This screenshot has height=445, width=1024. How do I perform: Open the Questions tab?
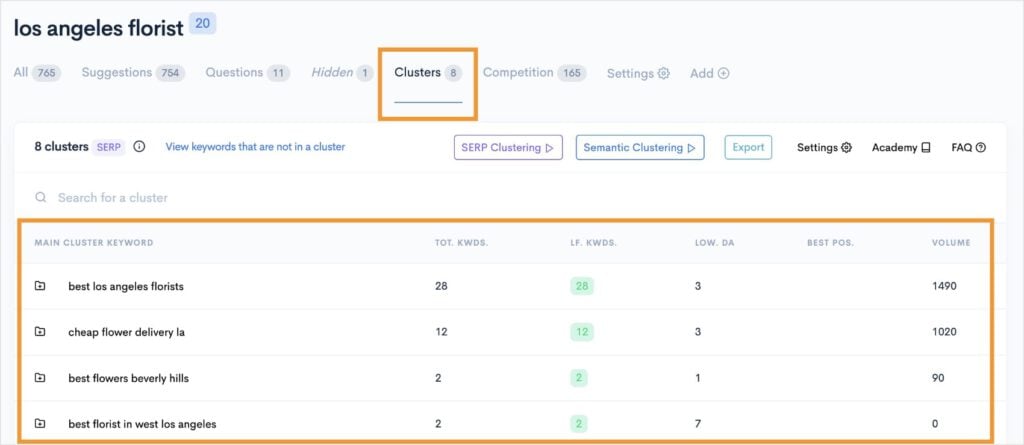tap(248, 73)
